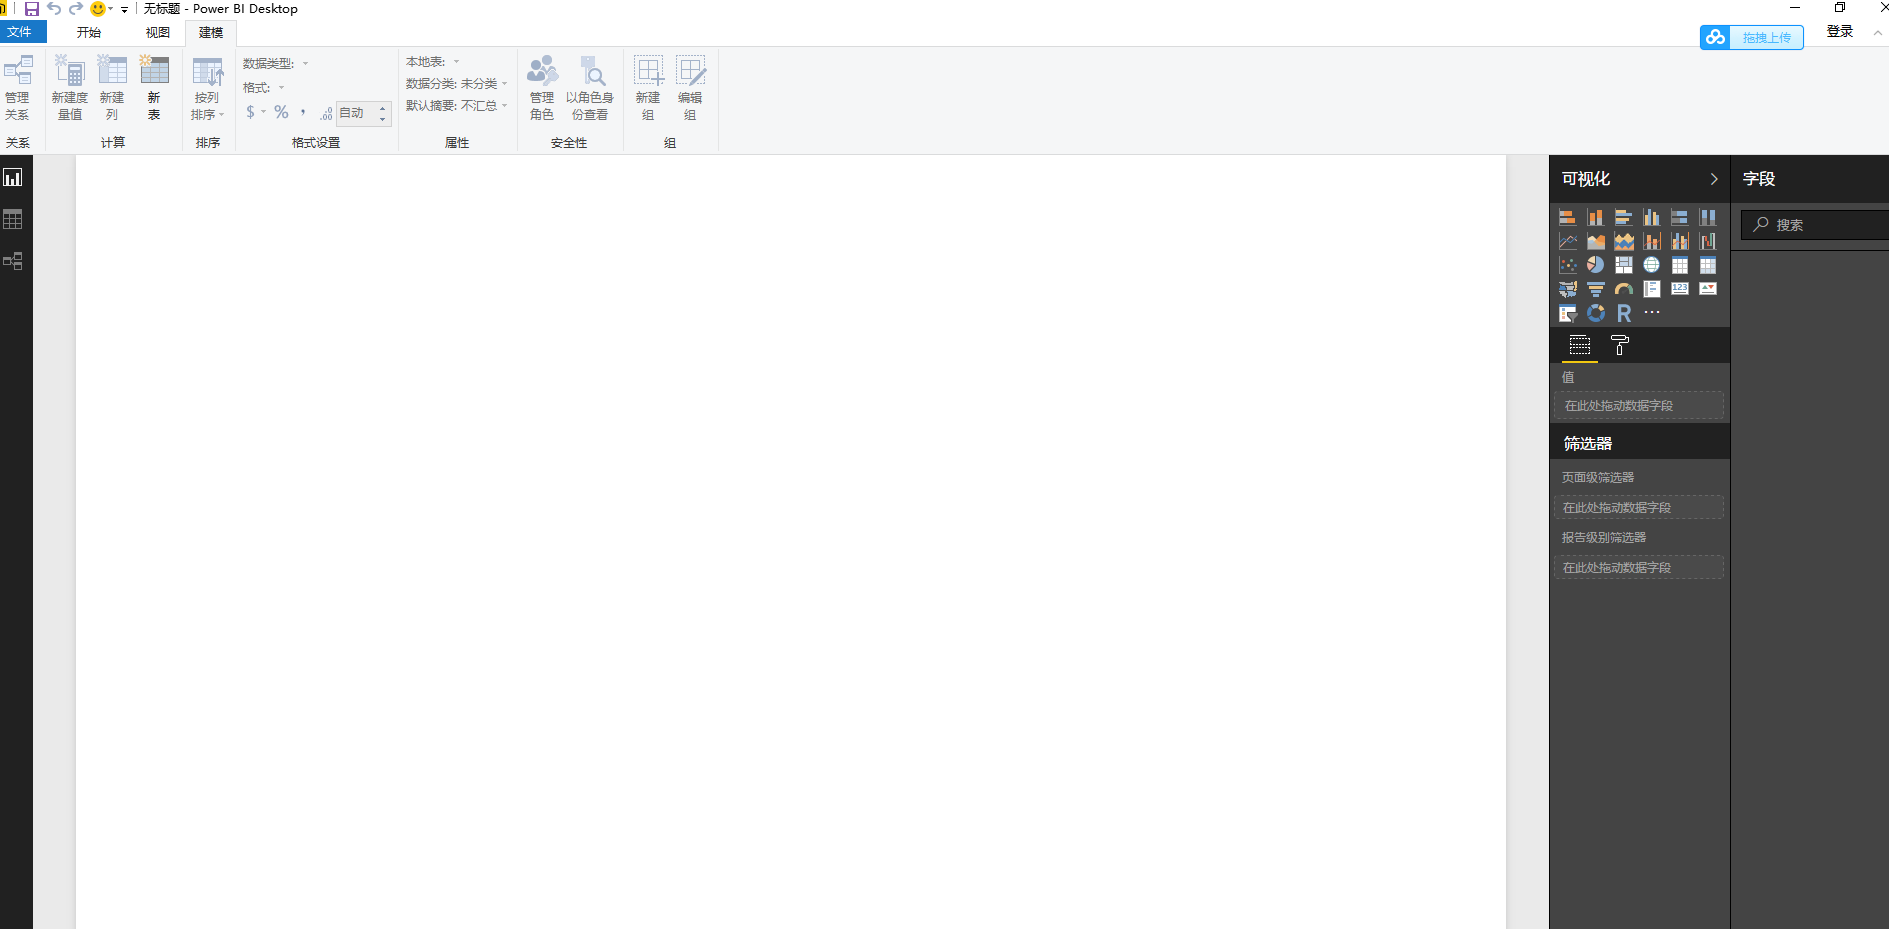Select the donut chart visual
The width and height of the screenshot is (1889, 929).
[x=1596, y=313]
